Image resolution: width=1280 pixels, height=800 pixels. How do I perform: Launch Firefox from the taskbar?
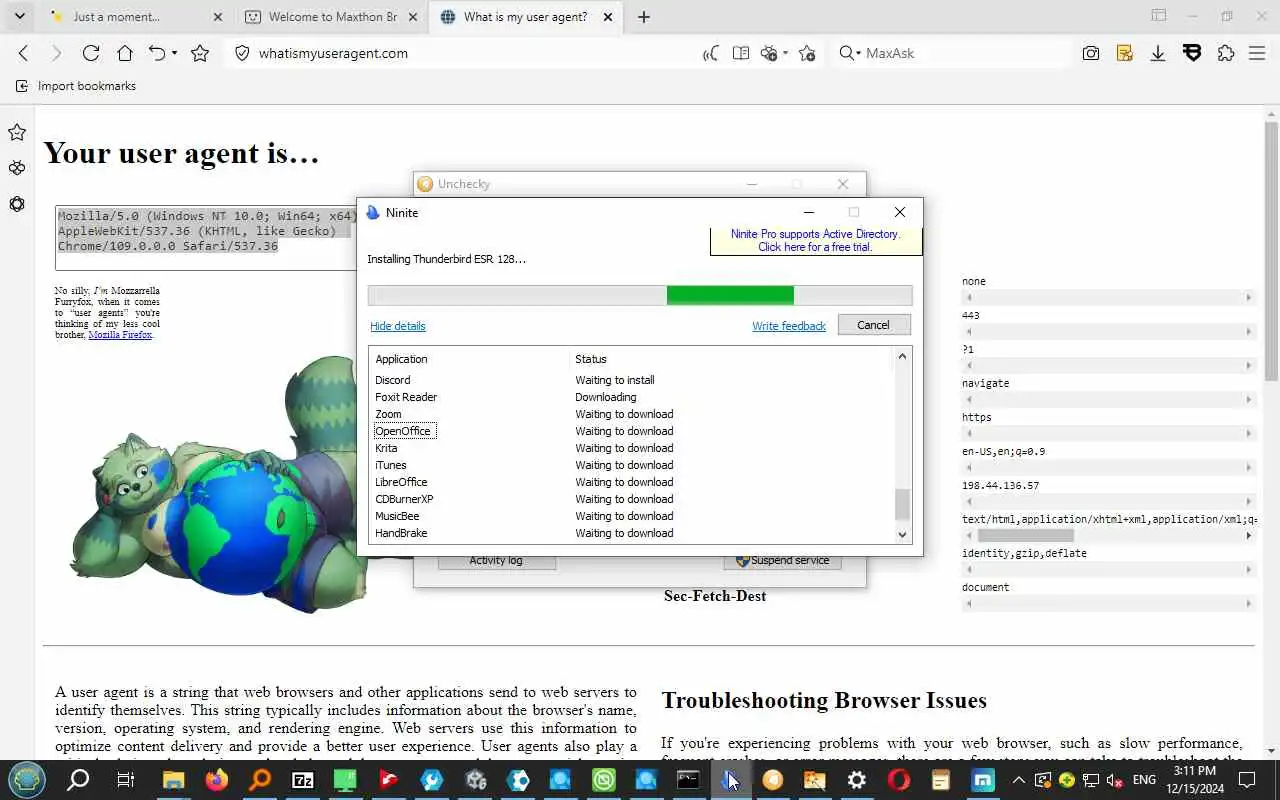(x=216, y=780)
